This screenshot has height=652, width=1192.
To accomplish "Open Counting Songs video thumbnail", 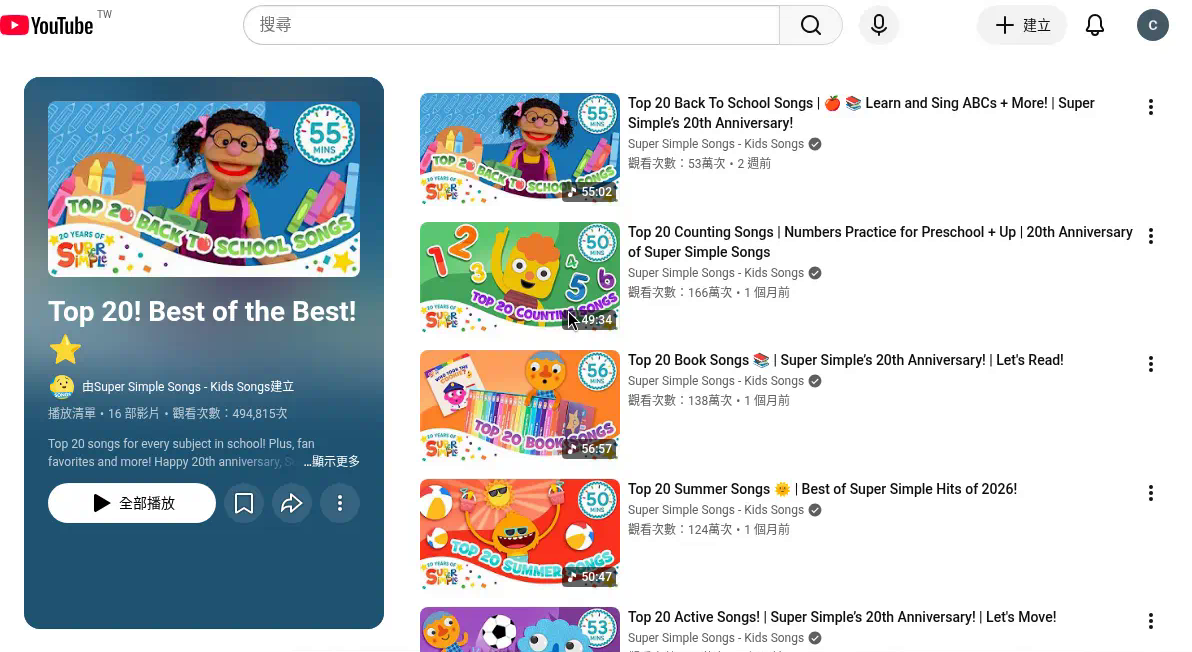I will tap(520, 277).
